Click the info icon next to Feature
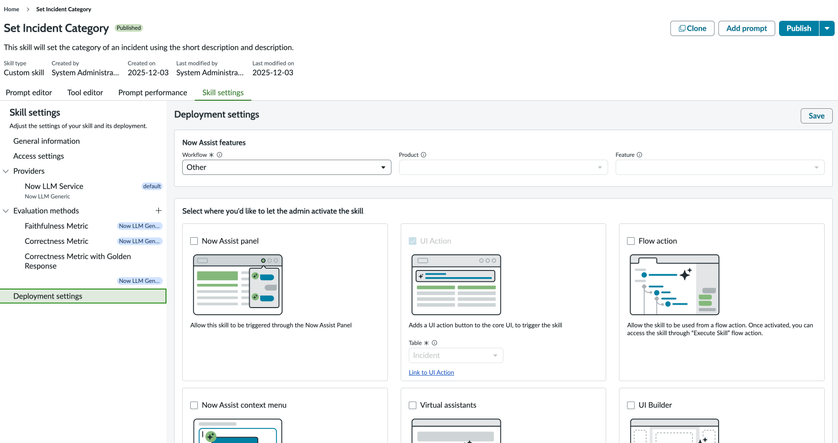The image size is (838, 443). 640,155
